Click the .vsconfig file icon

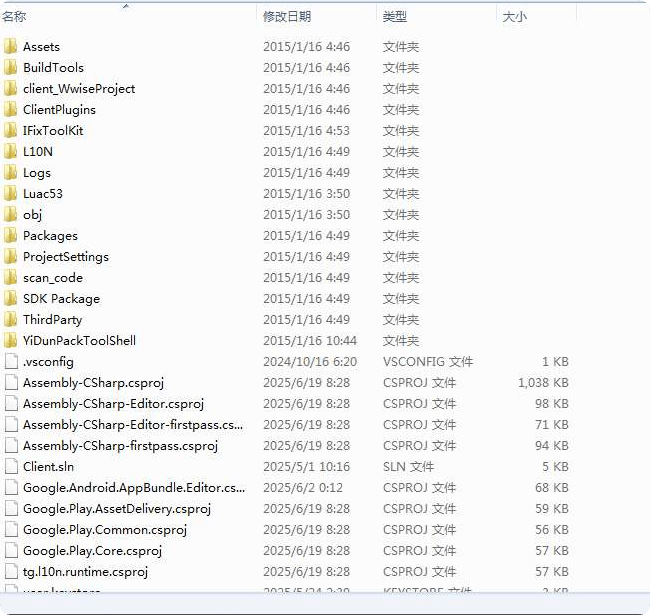(11, 362)
